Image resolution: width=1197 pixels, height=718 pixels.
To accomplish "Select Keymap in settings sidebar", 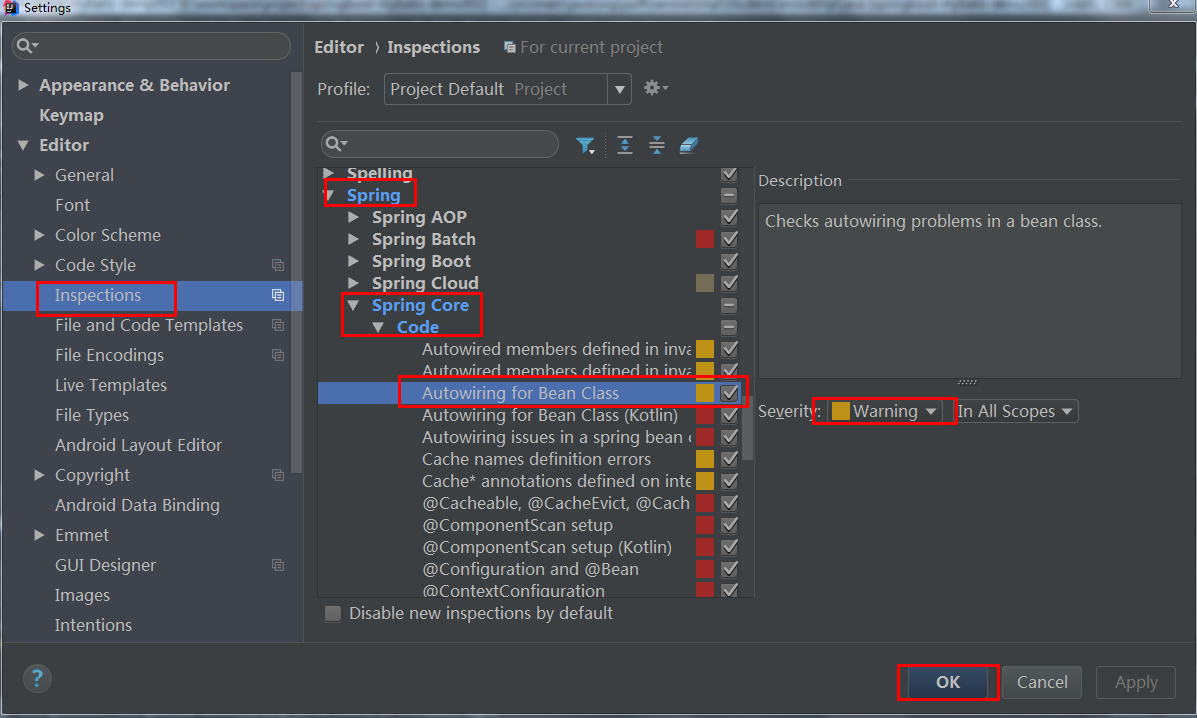I will (71, 115).
